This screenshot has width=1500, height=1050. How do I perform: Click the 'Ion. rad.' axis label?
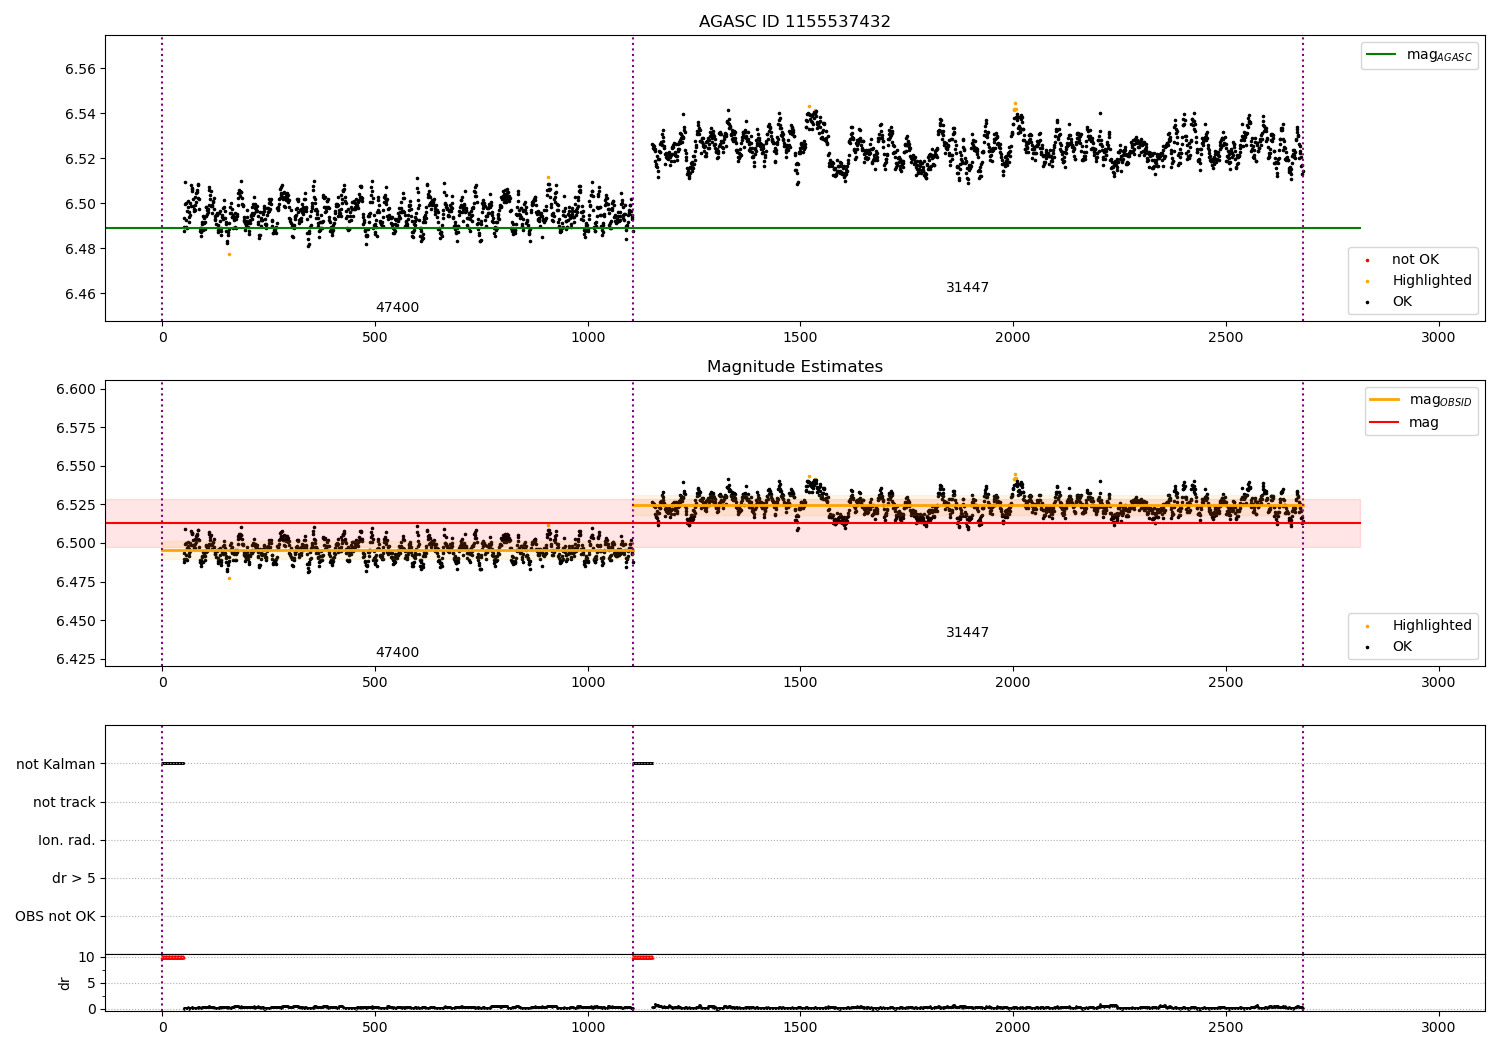[67, 840]
